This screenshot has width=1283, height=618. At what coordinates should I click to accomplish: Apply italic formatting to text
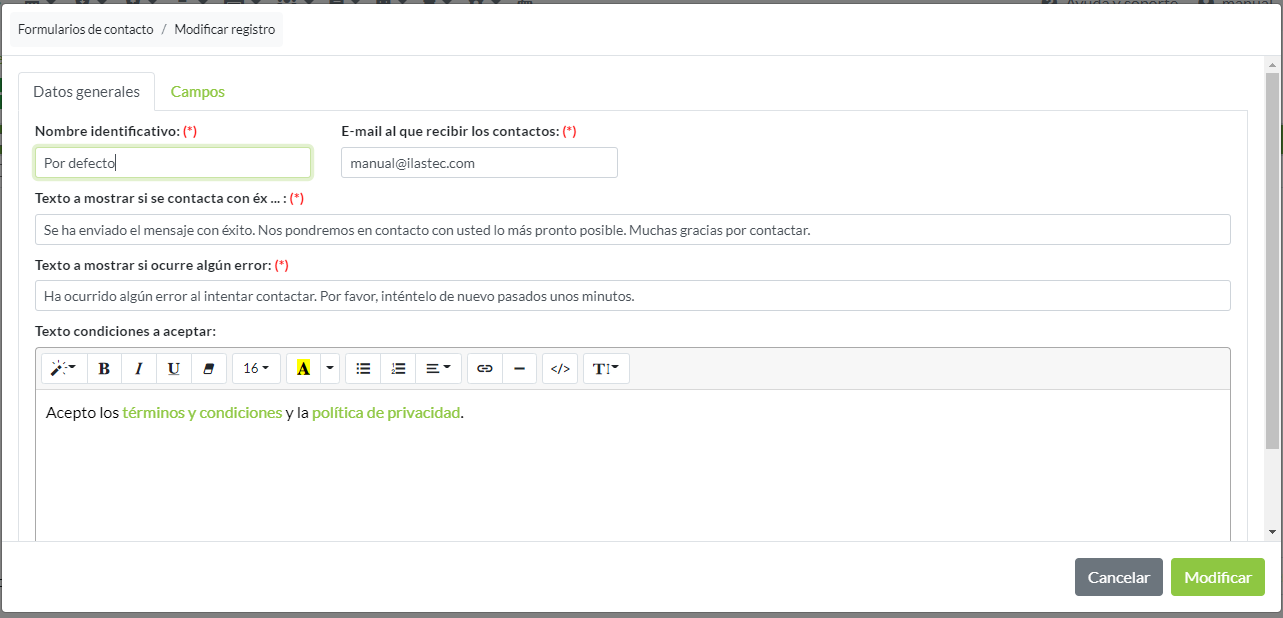click(139, 369)
